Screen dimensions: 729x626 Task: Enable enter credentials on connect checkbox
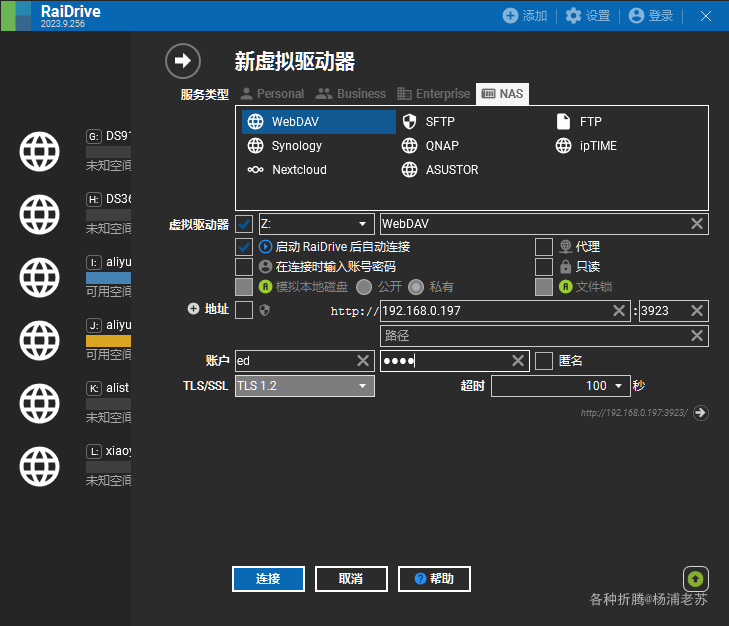pyautogui.click(x=244, y=267)
